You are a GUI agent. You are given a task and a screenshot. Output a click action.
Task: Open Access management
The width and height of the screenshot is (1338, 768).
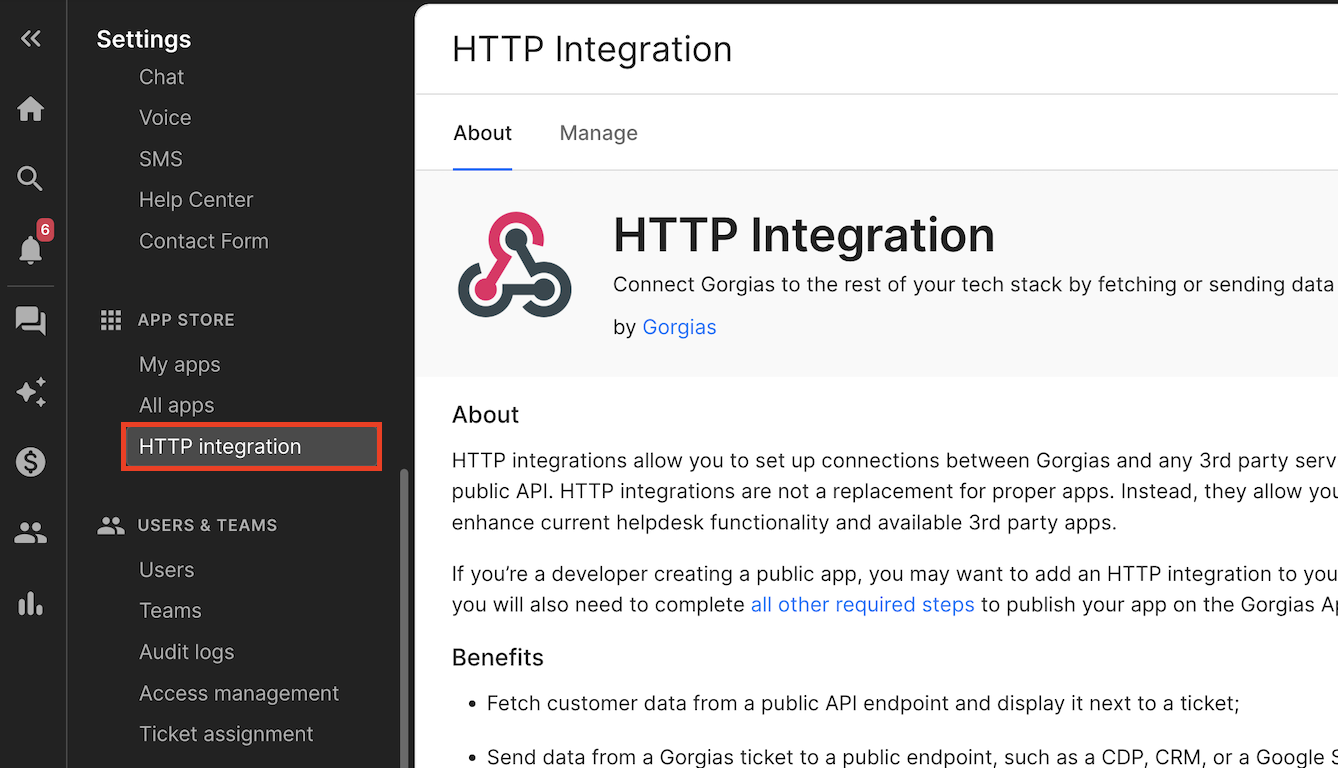click(239, 694)
